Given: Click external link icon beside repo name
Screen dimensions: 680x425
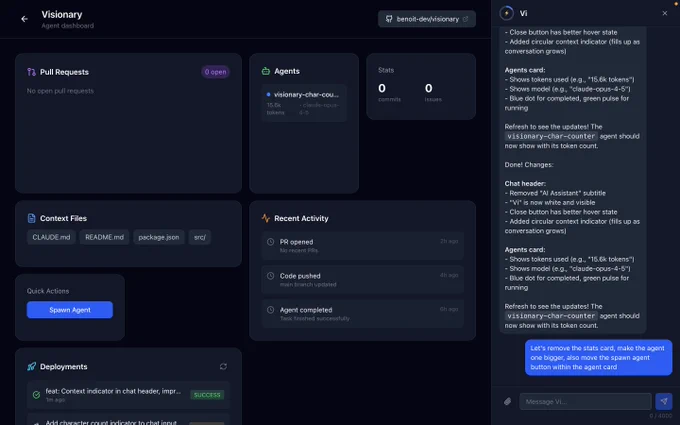Looking at the screenshot, I should tap(465, 19).
